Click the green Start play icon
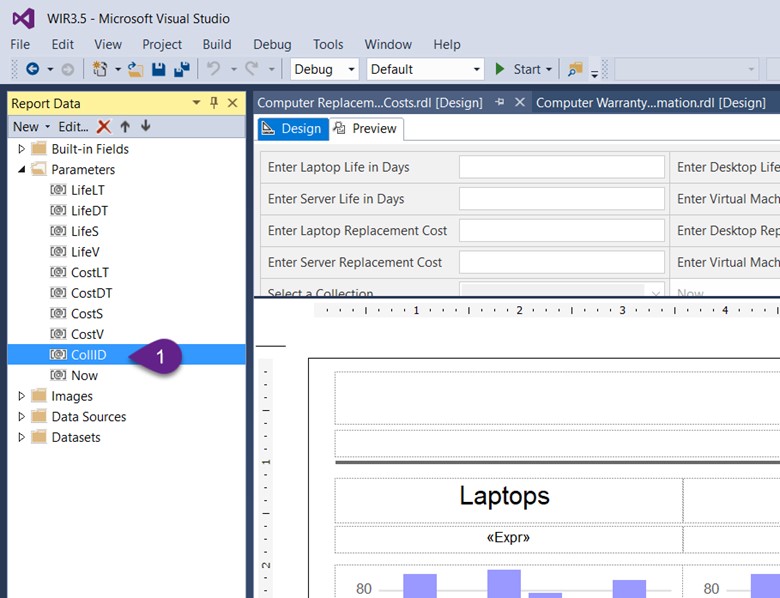The width and height of the screenshot is (780, 598). 500,69
